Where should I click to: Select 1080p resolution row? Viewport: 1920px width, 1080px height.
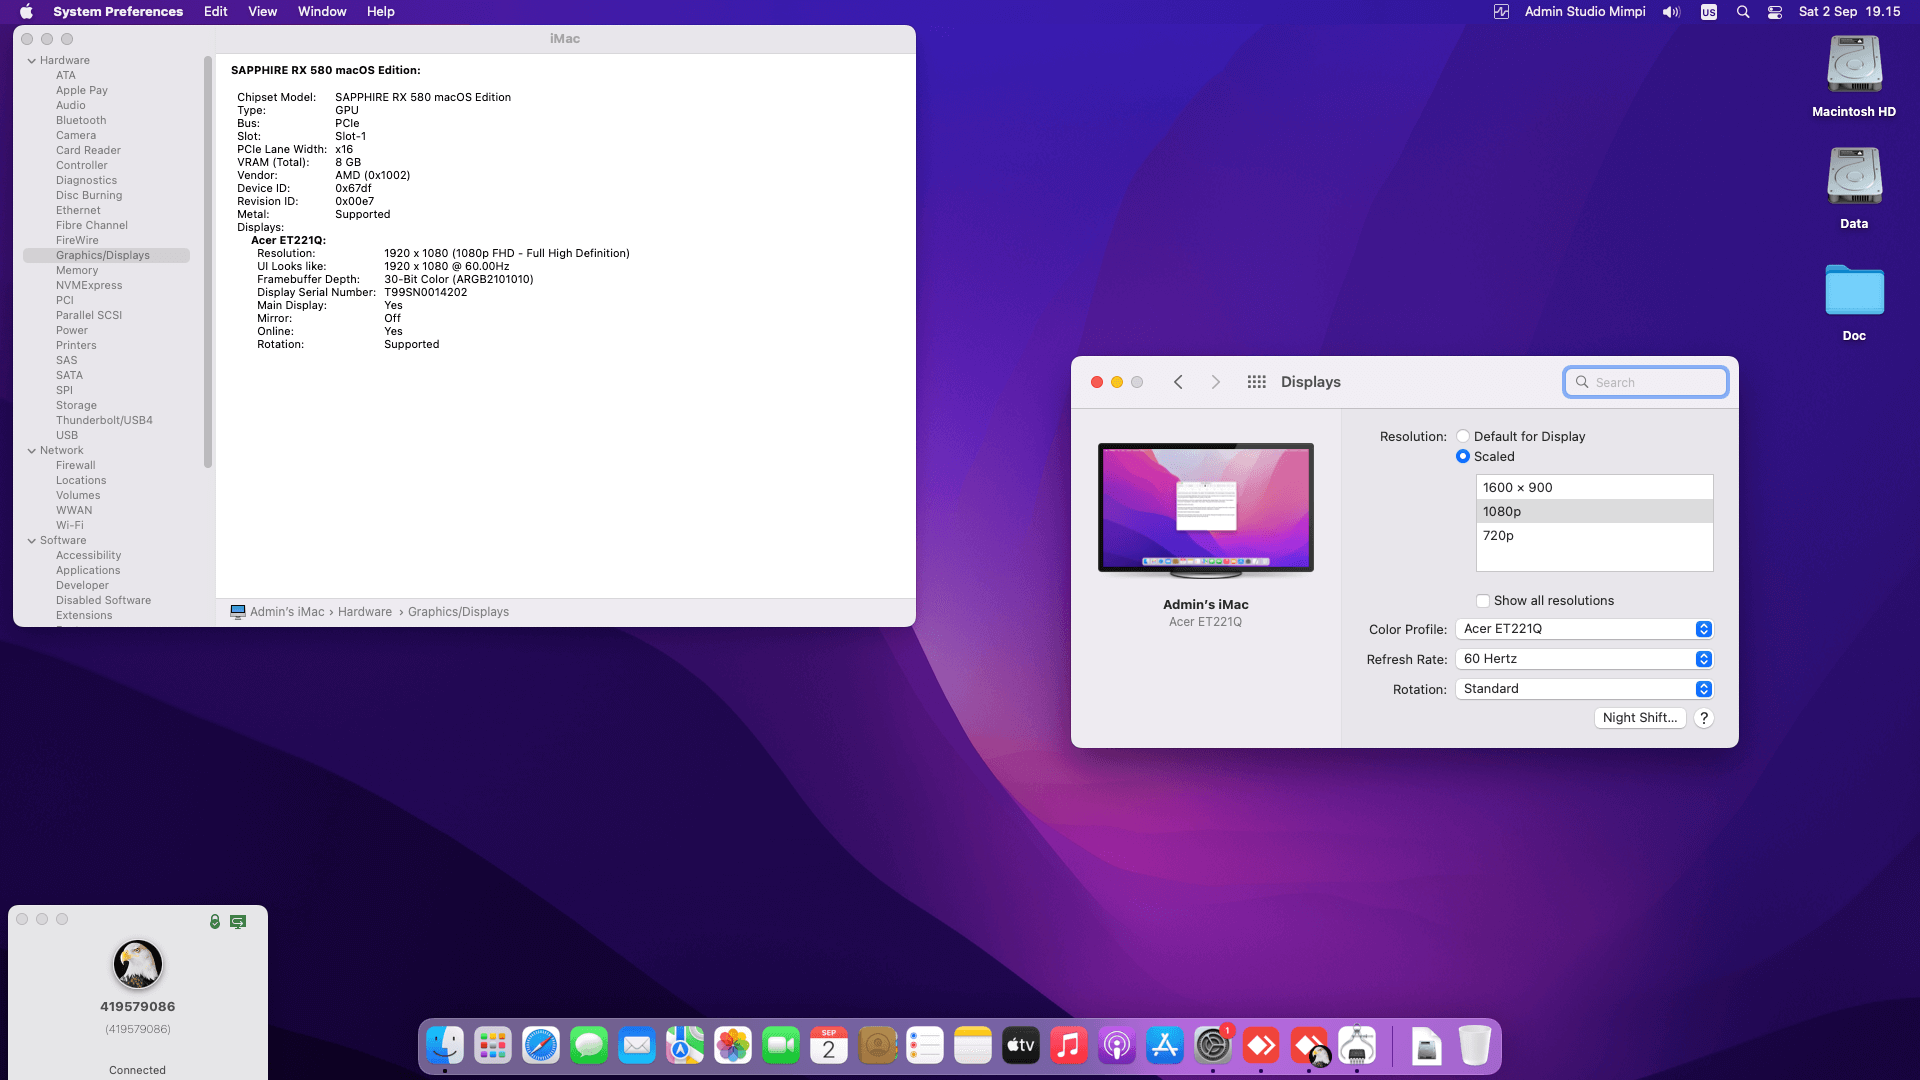point(1594,512)
